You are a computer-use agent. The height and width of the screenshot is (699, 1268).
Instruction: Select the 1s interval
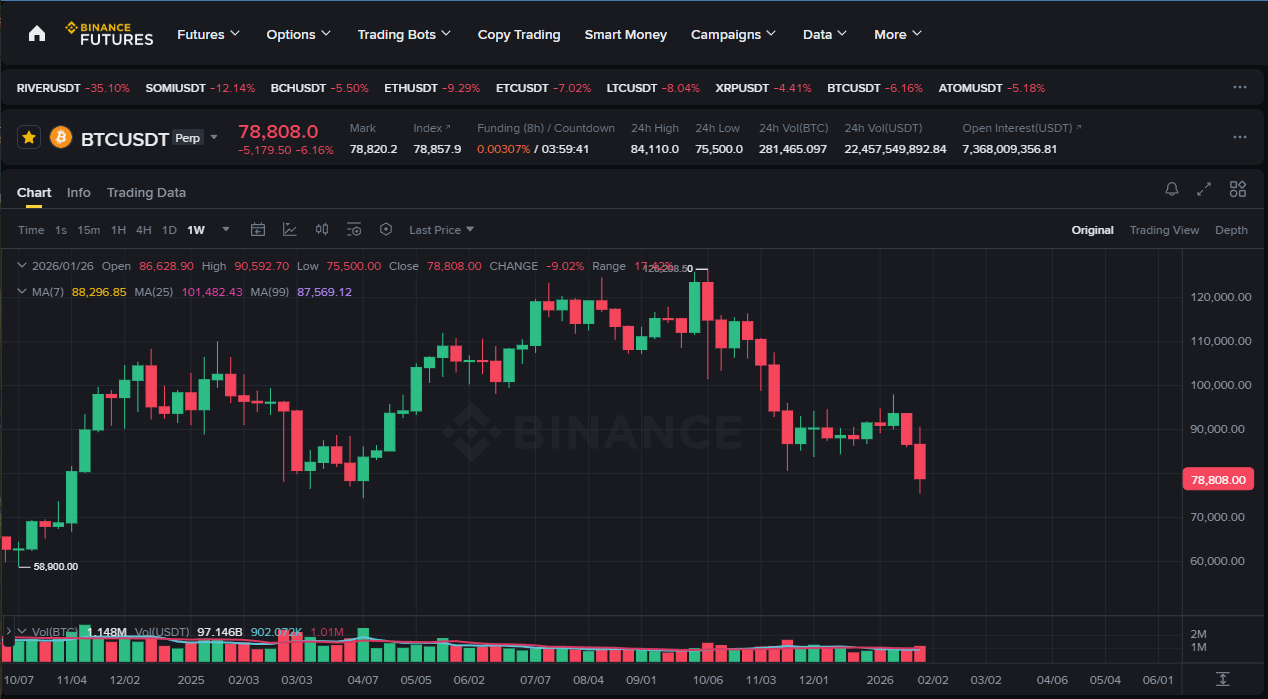(x=61, y=230)
